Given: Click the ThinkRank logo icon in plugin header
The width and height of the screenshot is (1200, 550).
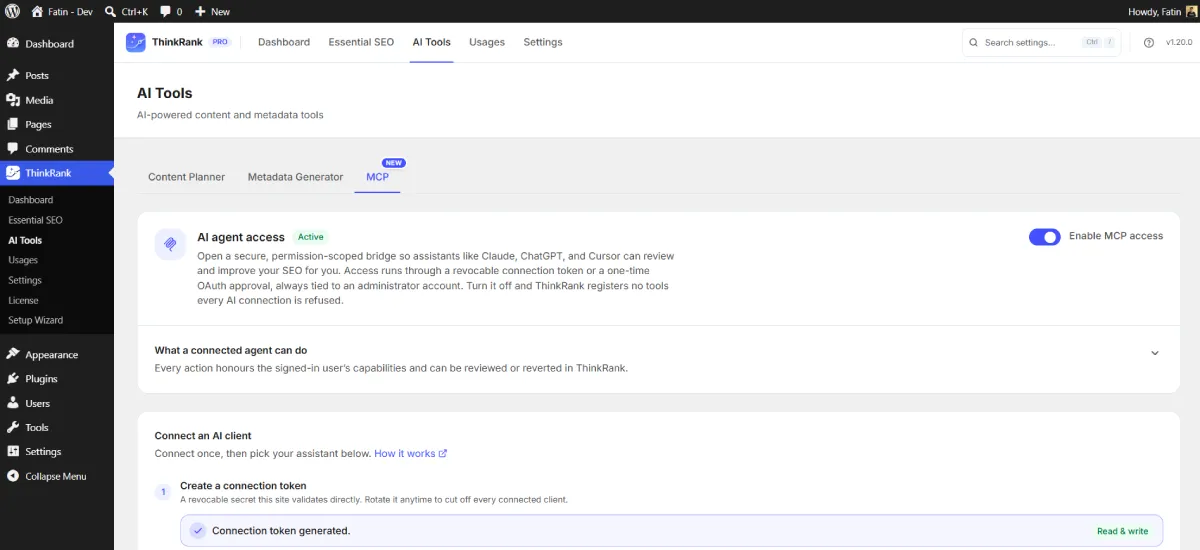Looking at the screenshot, I should (135, 42).
